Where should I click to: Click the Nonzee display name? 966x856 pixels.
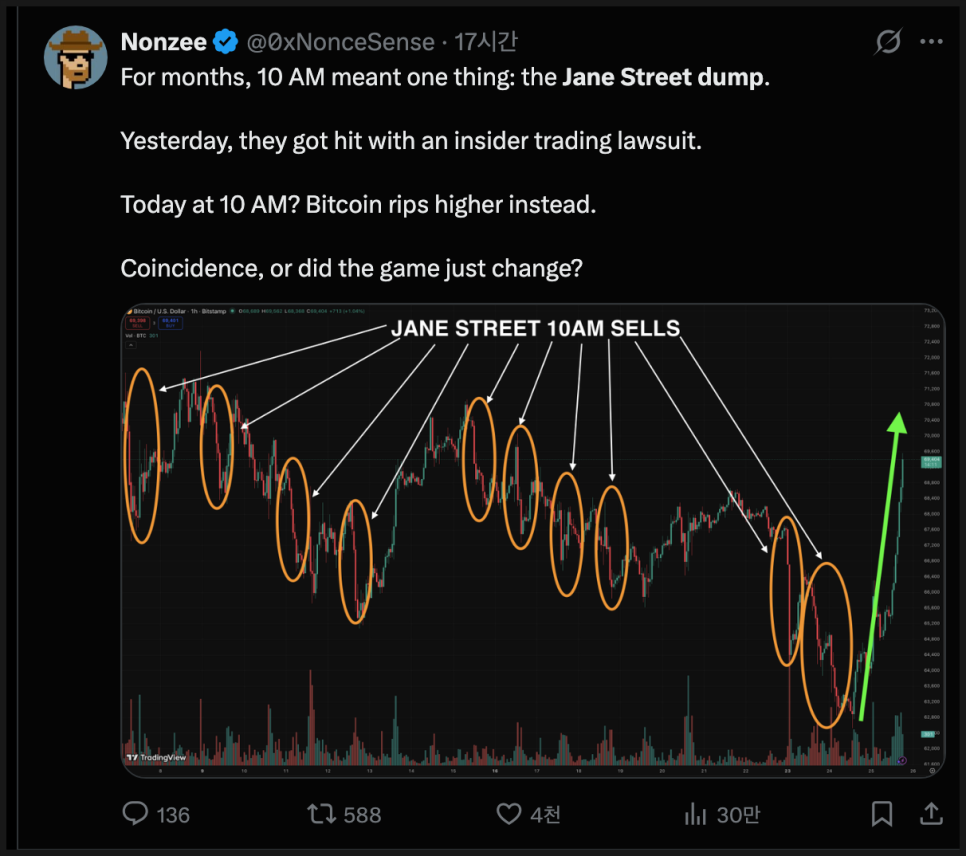coord(163,42)
